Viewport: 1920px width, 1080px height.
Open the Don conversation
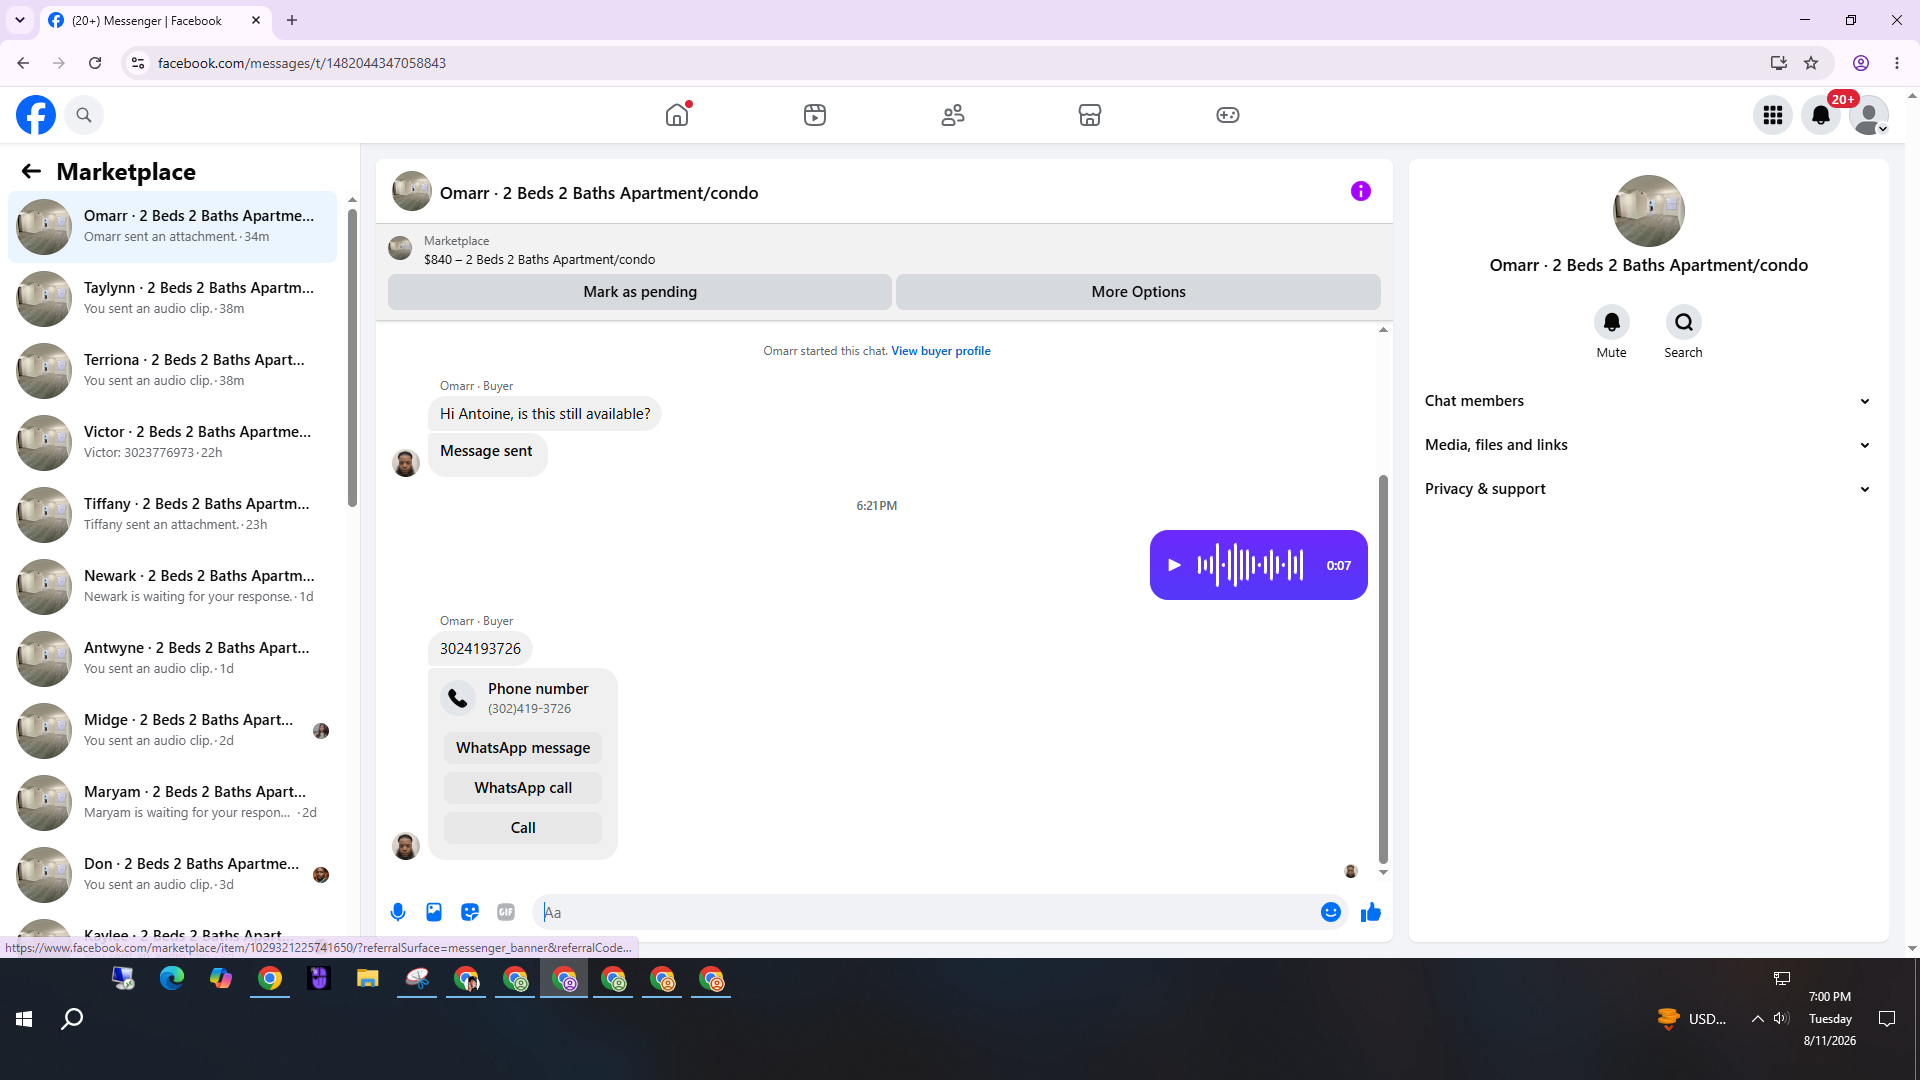click(x=173, y=874)
